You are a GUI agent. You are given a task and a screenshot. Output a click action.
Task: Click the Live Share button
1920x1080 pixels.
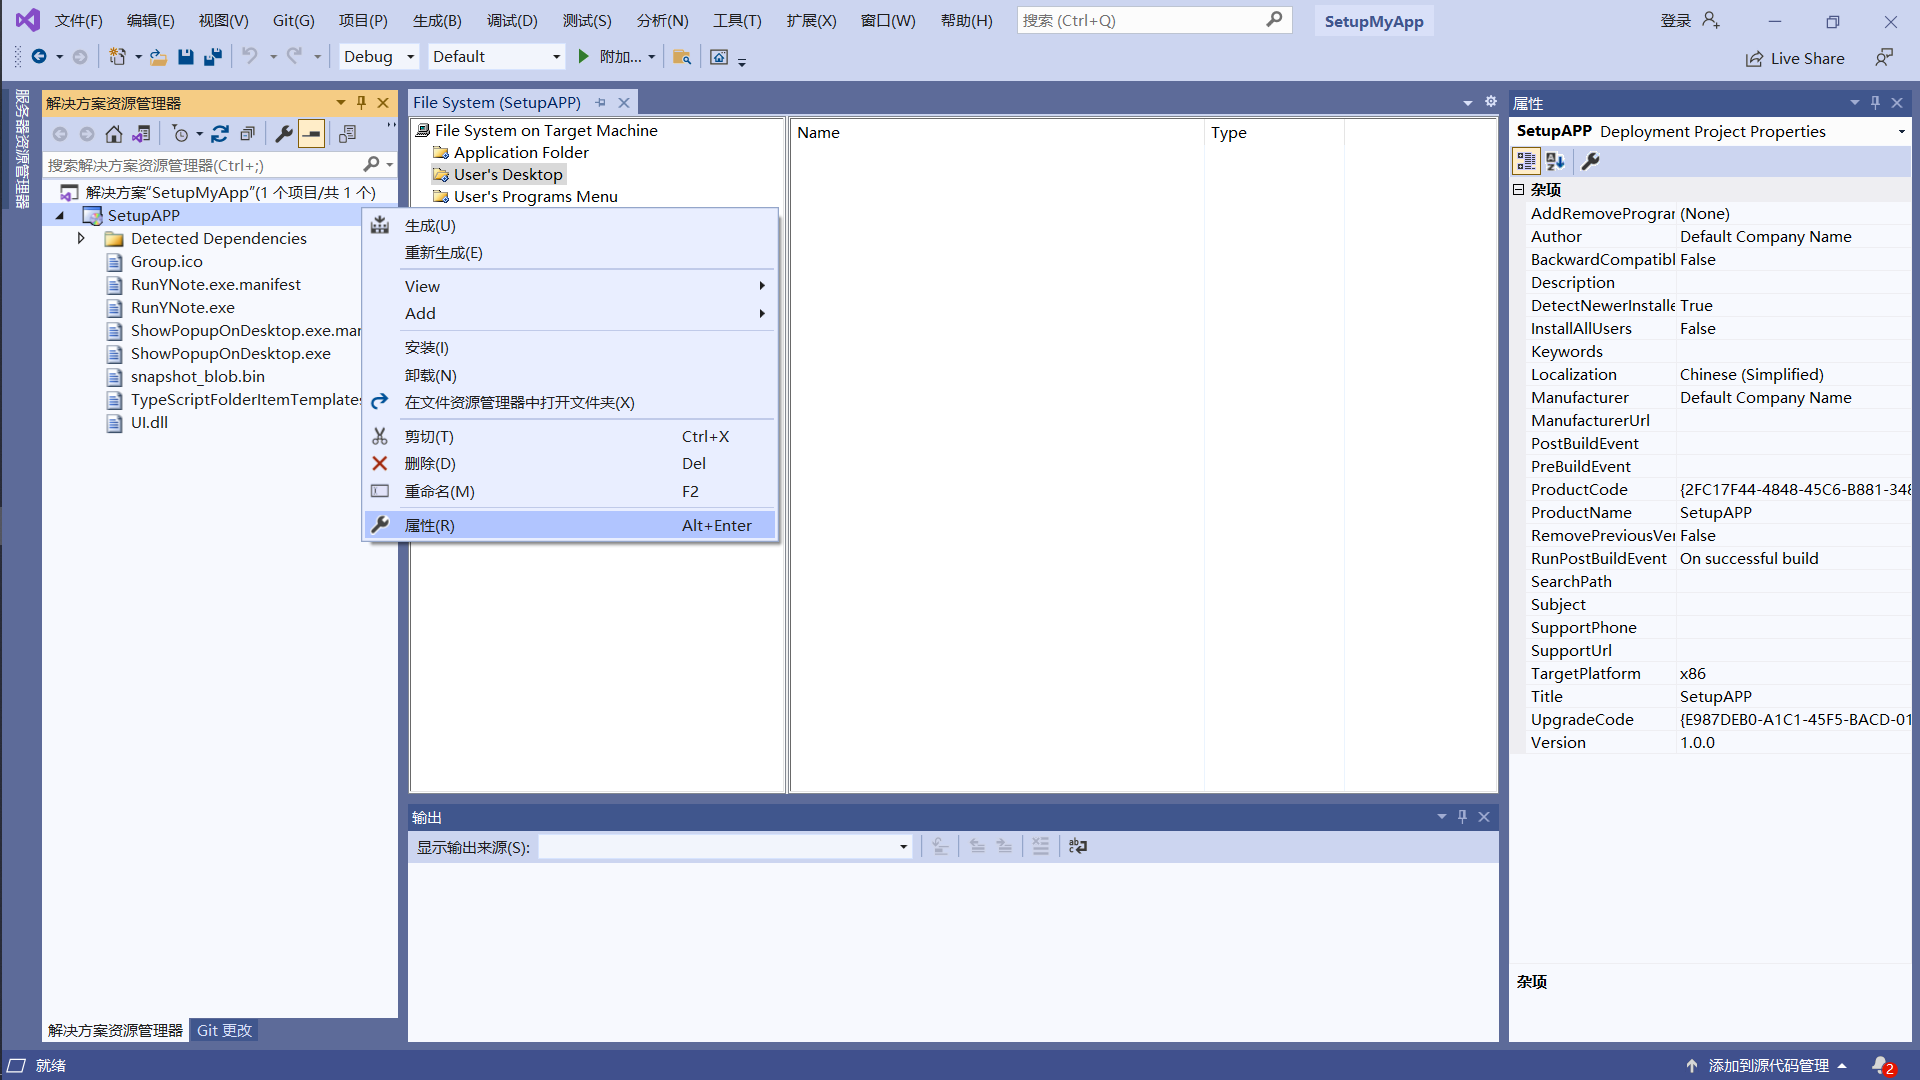pyautogui.click(x=1795, y=59)
